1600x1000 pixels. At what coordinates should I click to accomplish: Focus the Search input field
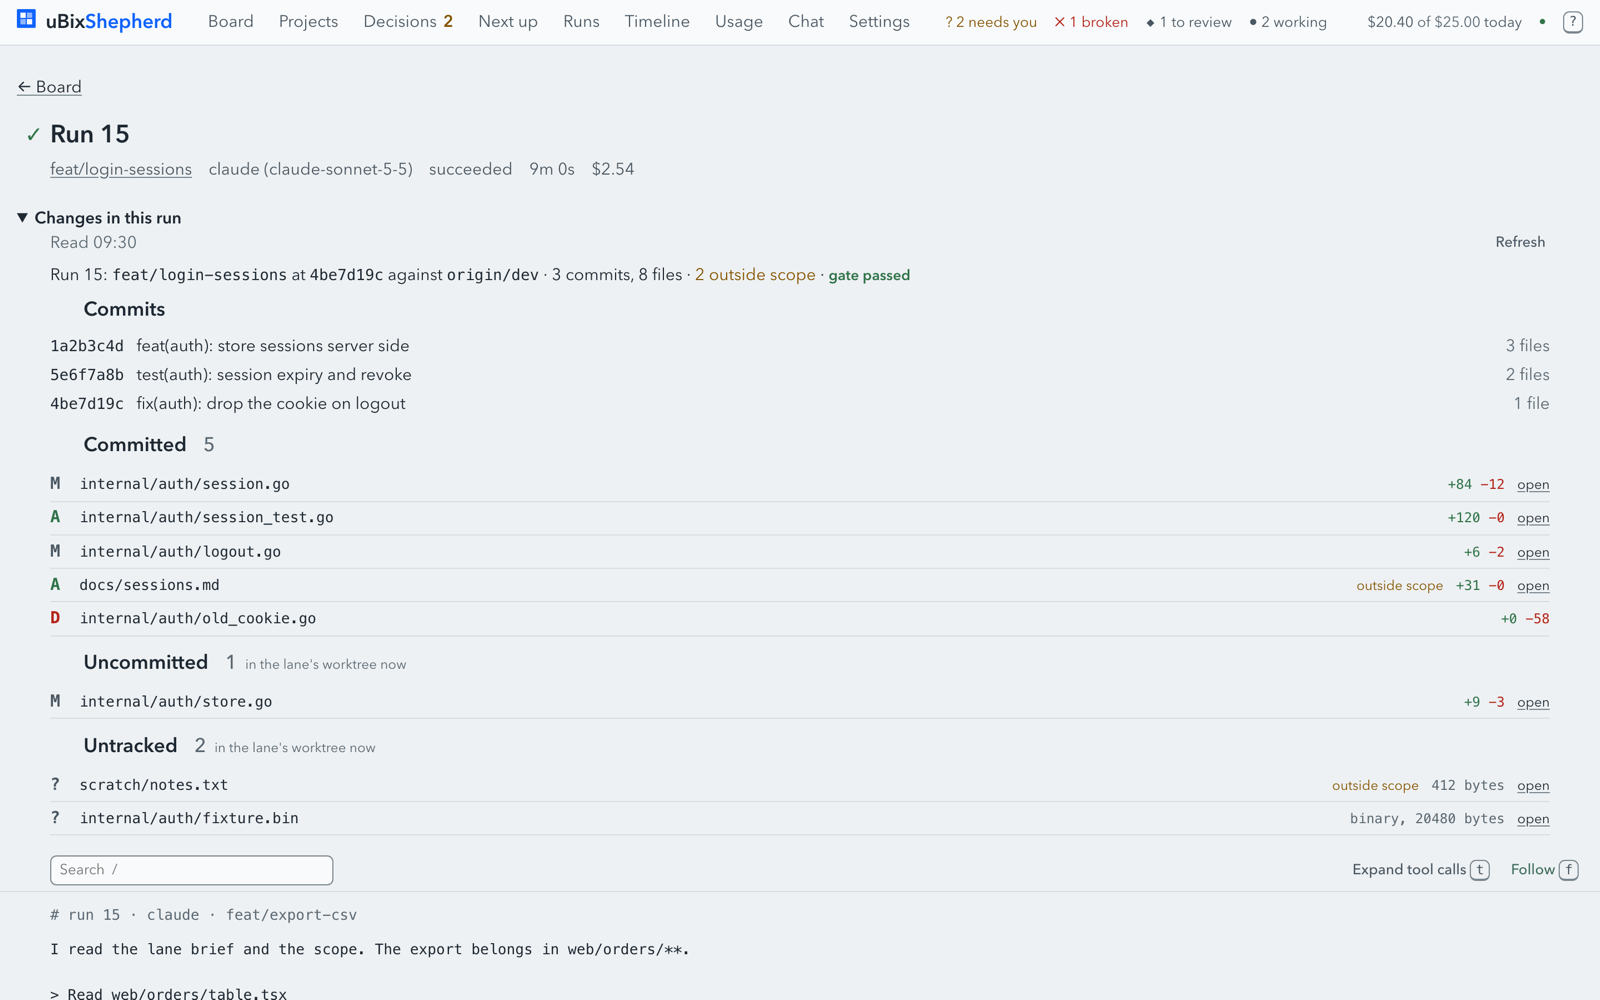pos(191,870)
